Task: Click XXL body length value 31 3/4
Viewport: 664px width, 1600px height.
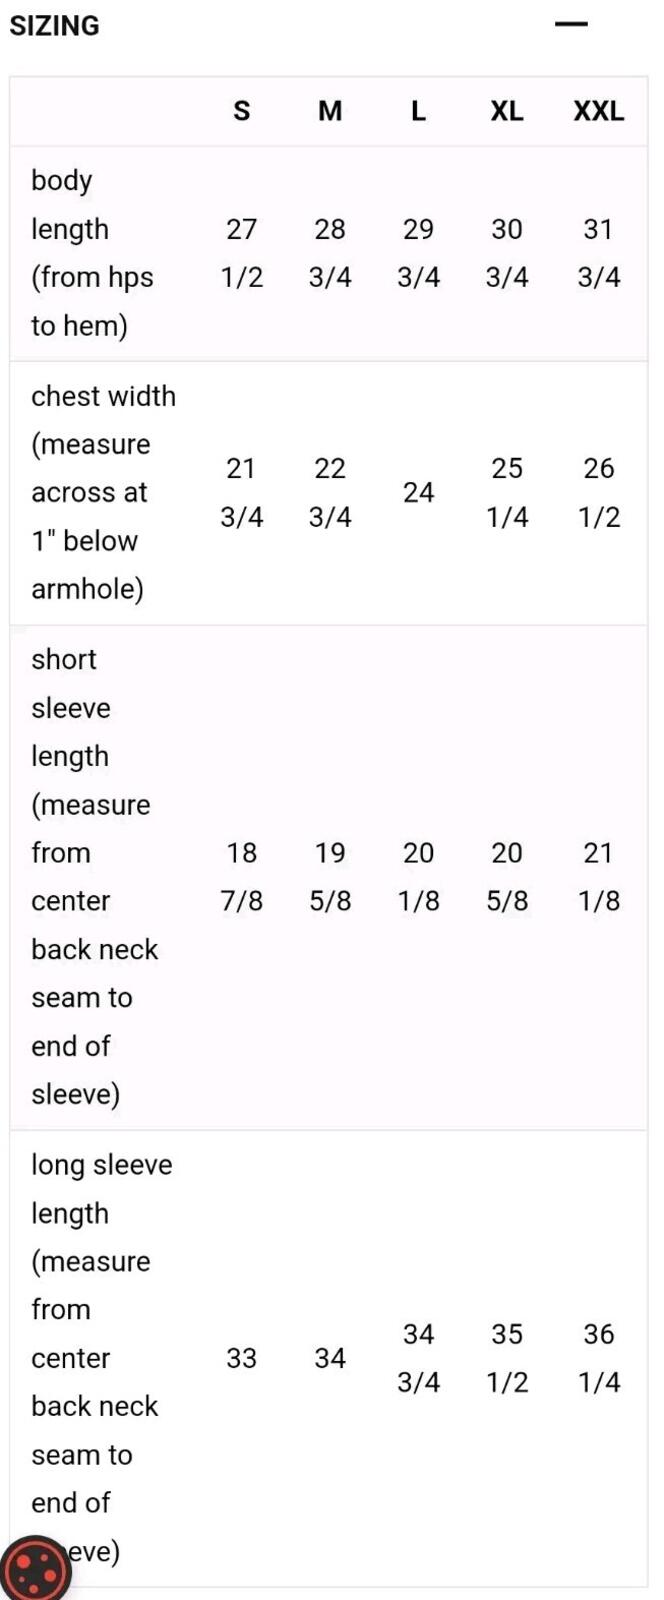Action: 598,253
